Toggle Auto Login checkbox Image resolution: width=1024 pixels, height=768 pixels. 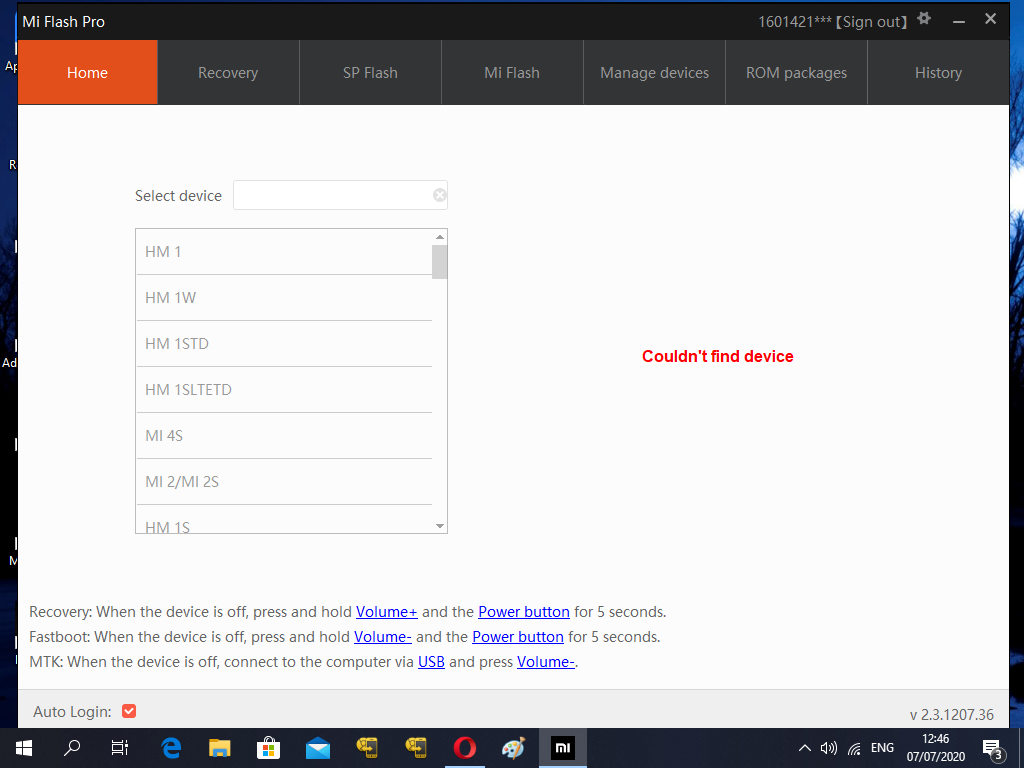129,711
